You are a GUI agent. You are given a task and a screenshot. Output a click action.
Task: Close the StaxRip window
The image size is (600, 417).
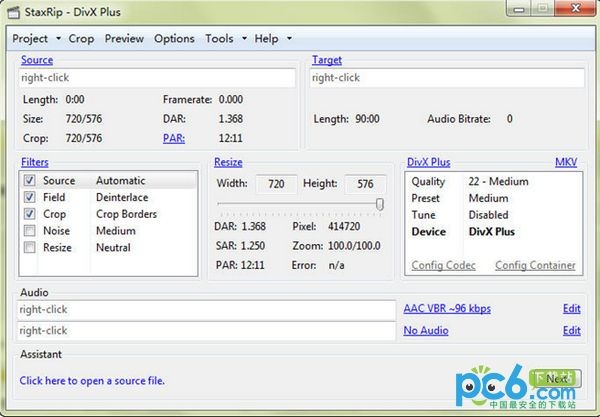click(575, 8)
